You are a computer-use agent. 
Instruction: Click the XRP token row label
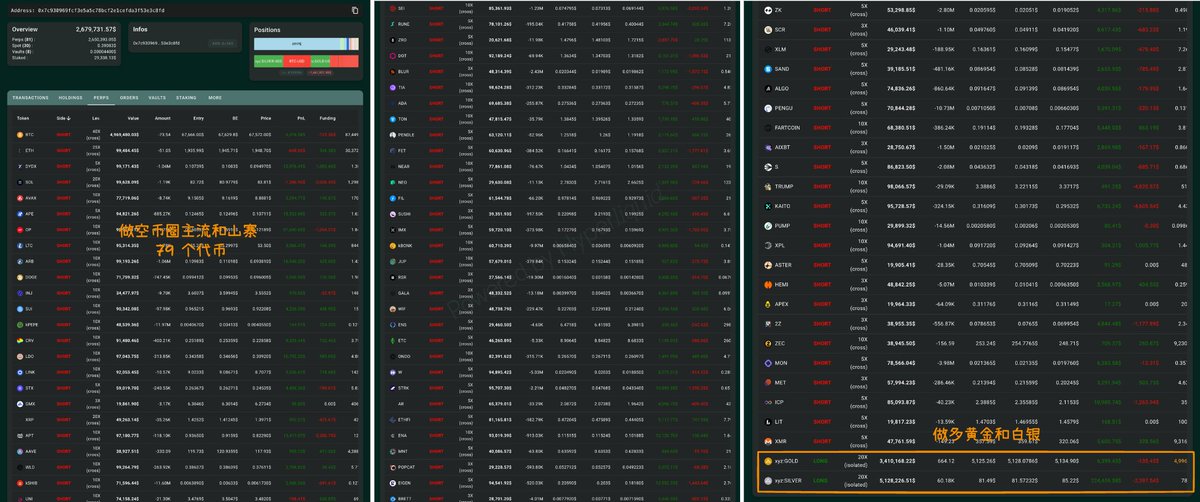(x=30, y=419)
